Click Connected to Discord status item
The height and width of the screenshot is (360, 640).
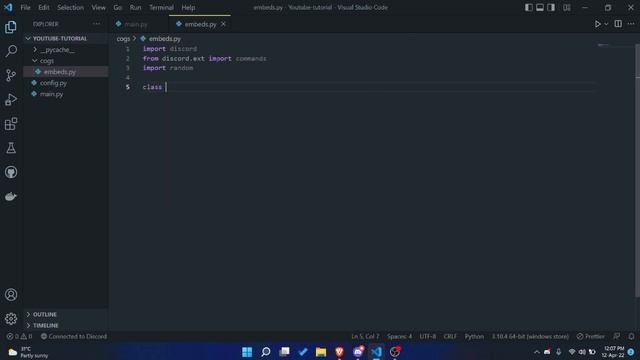click(x=74, y=336)
